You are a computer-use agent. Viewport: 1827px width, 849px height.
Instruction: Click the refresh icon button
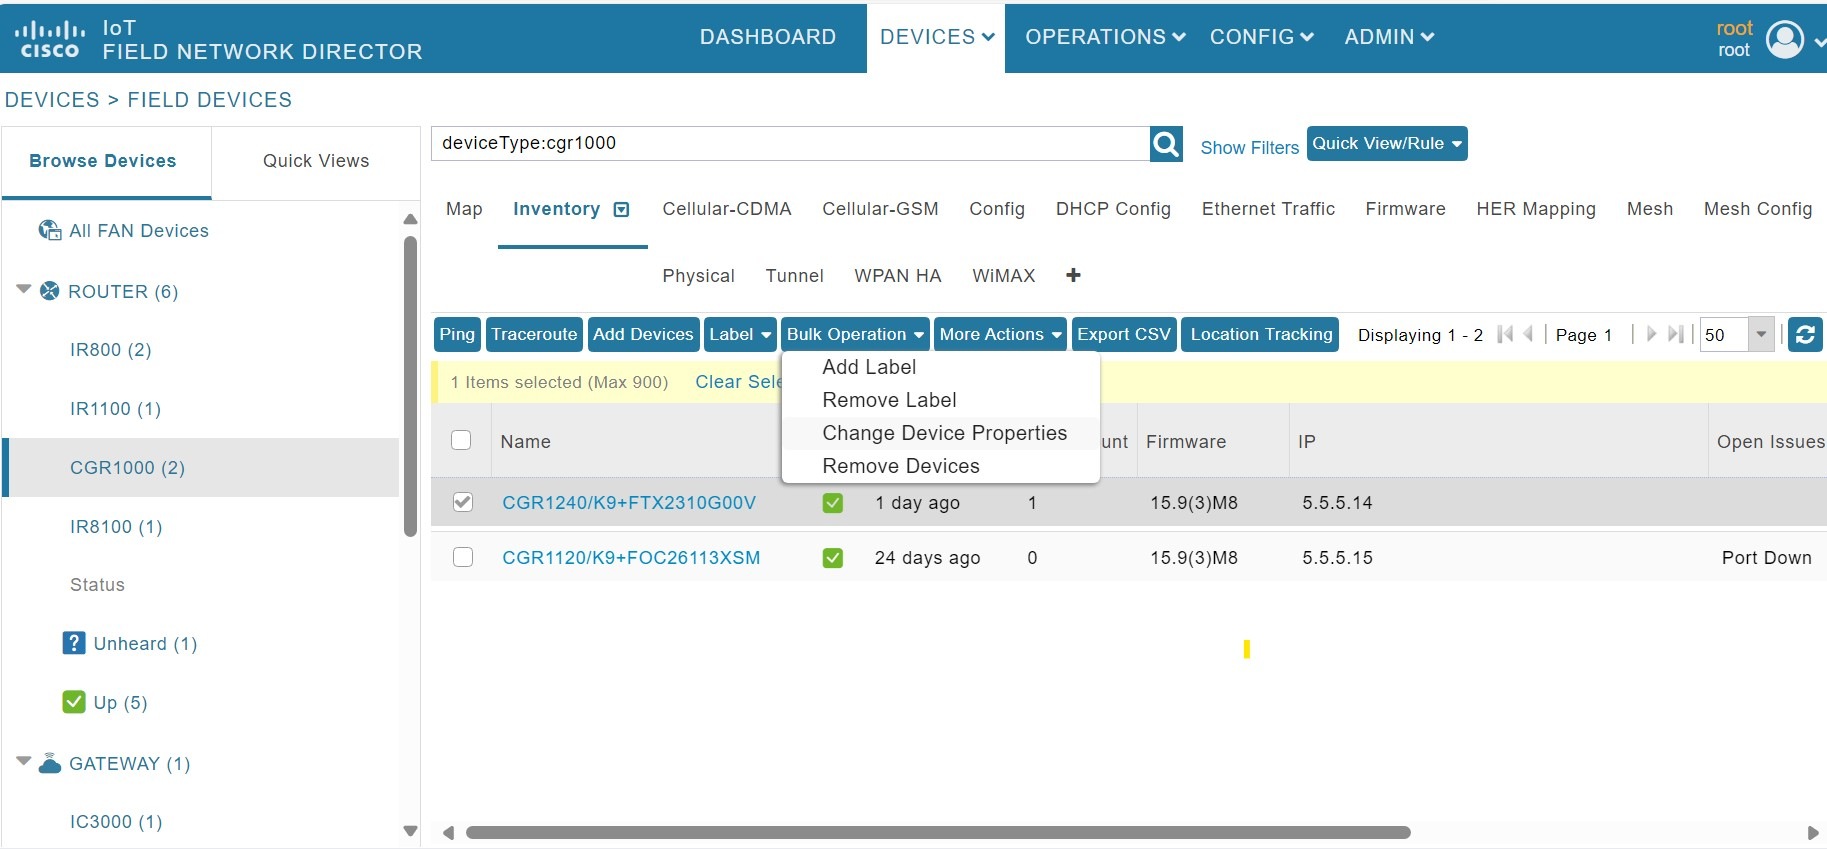(x=1805, y=335)
